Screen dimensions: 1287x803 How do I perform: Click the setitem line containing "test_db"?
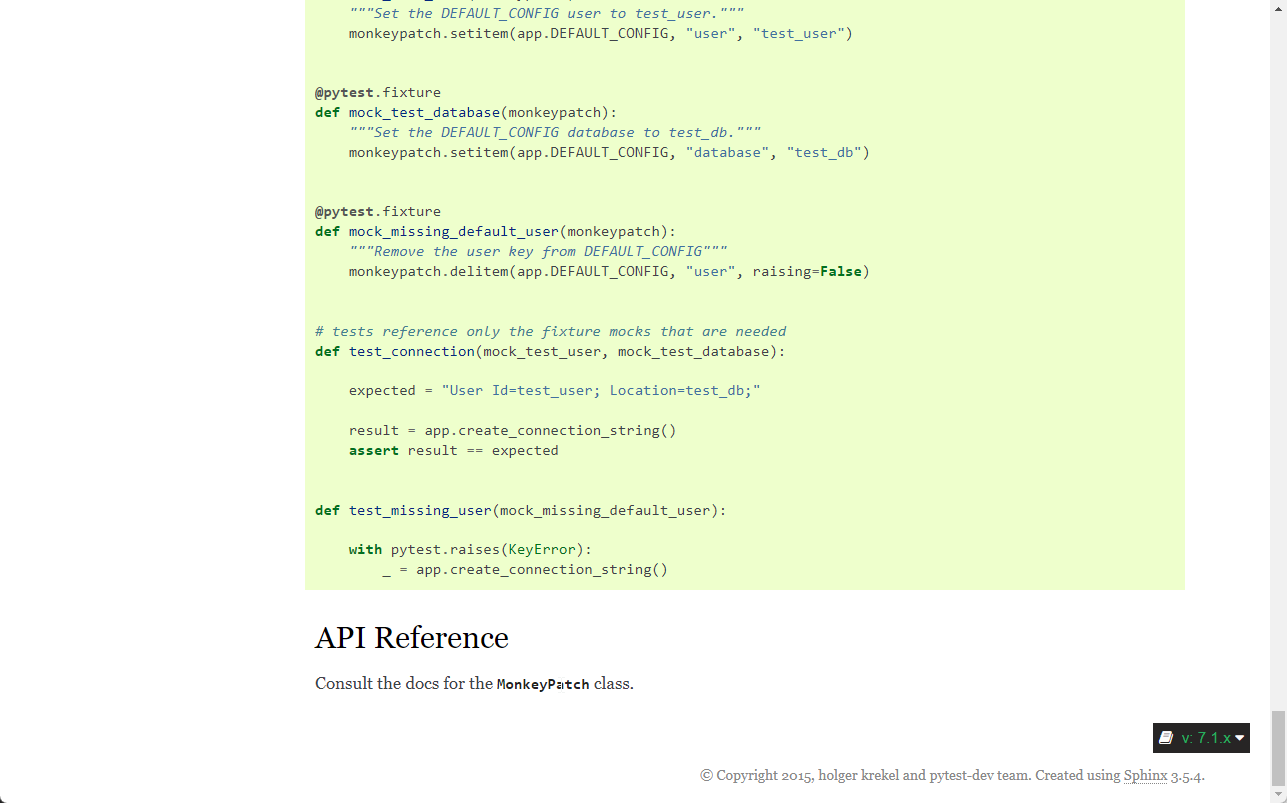[609, 152]
